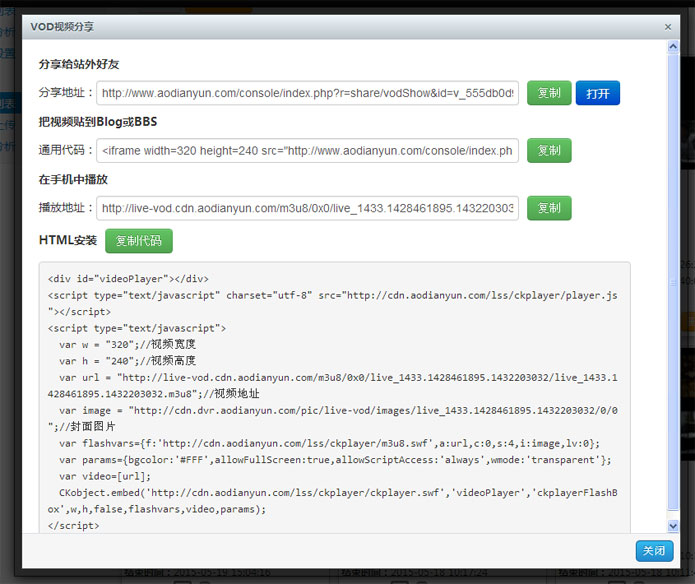Click the CKobject.embed code line
695x584 pixels.
pos(332,501)
